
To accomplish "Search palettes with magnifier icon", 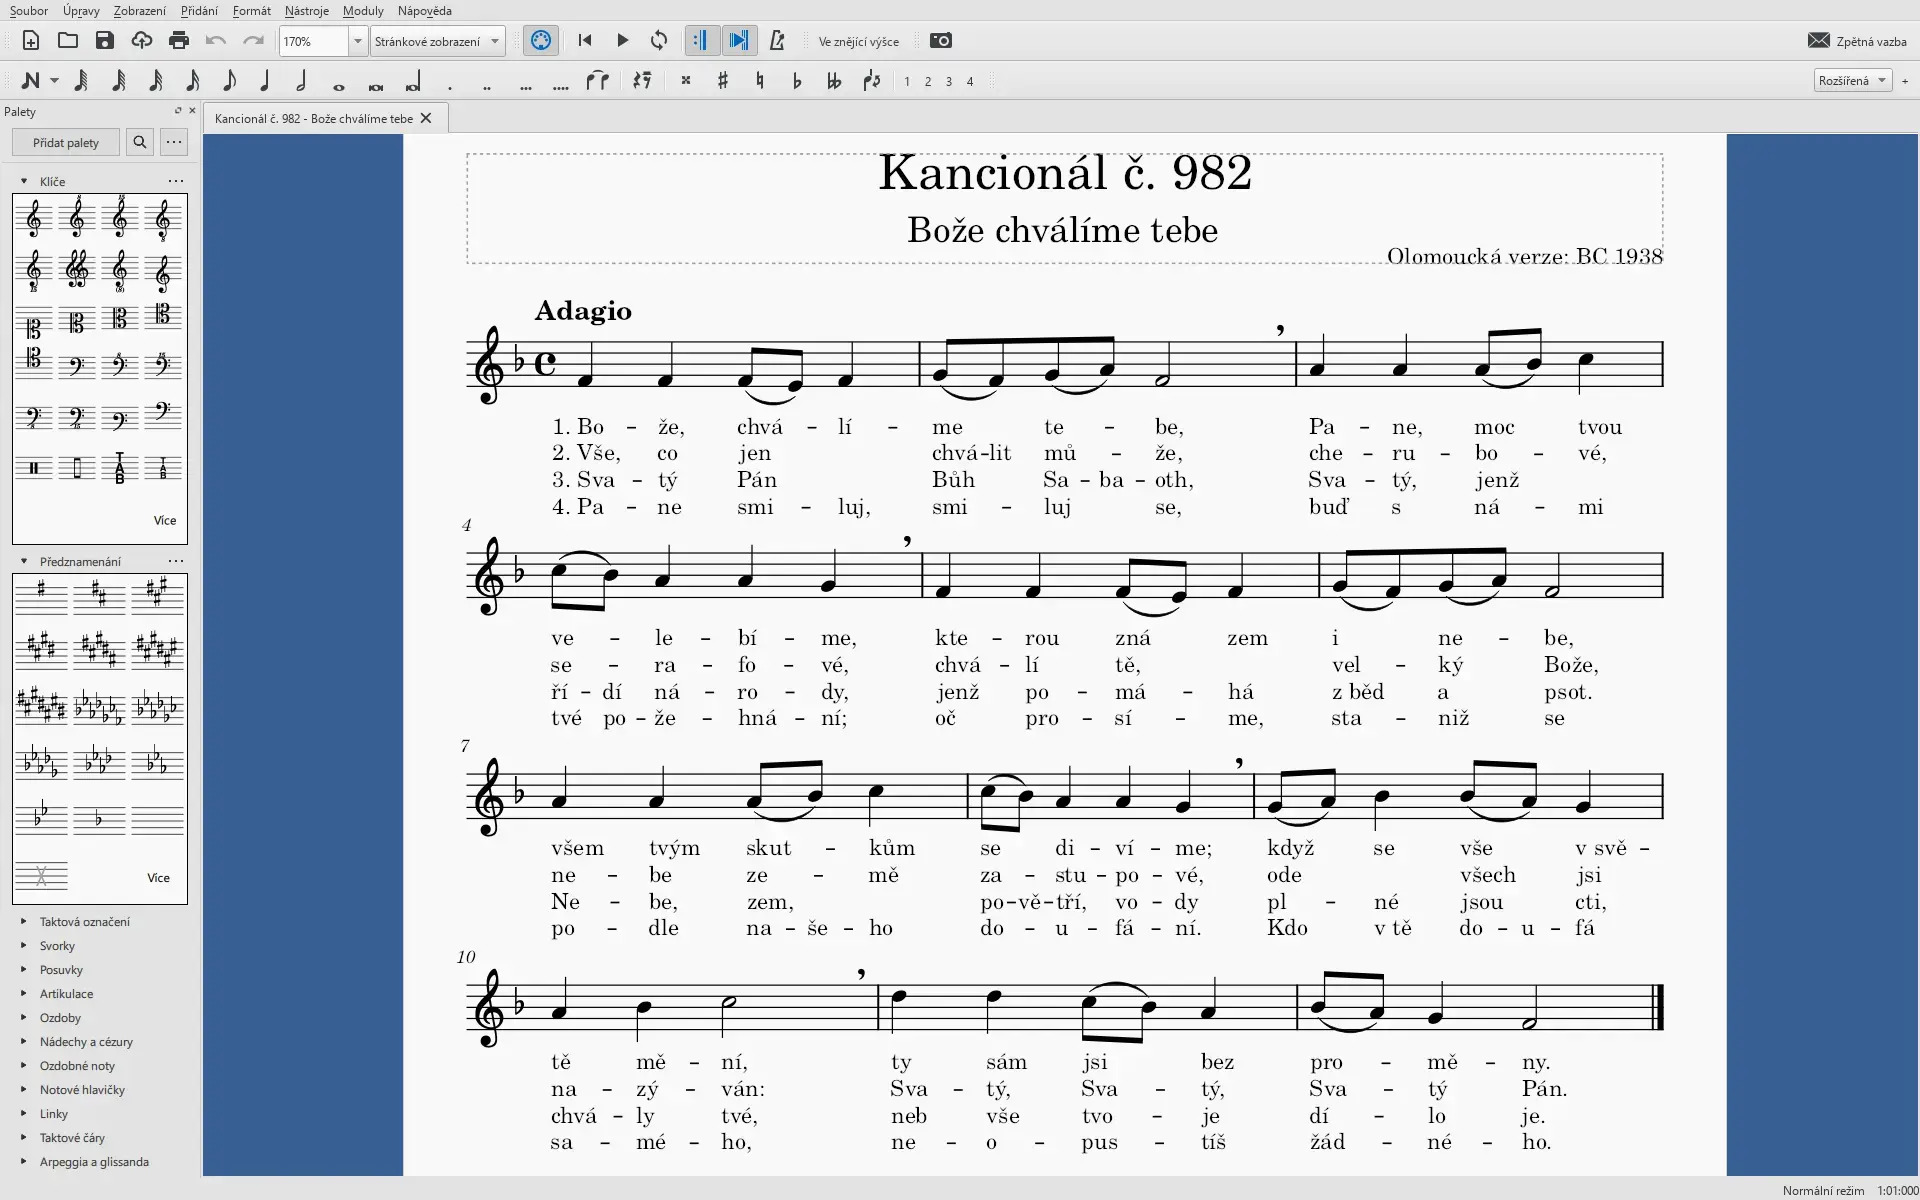I will pyautogui.click(x=140, y=142).
